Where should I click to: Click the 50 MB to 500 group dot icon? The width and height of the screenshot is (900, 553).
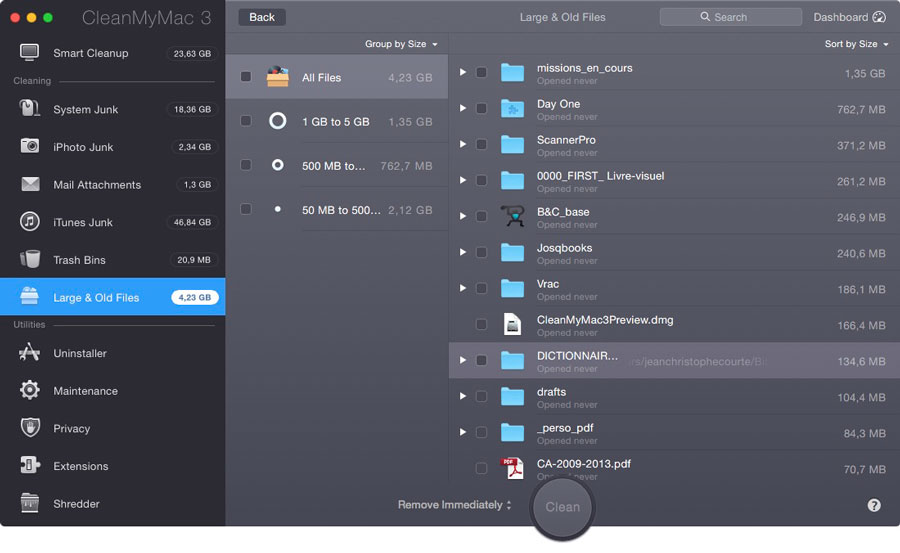click(x=278, y=209)
